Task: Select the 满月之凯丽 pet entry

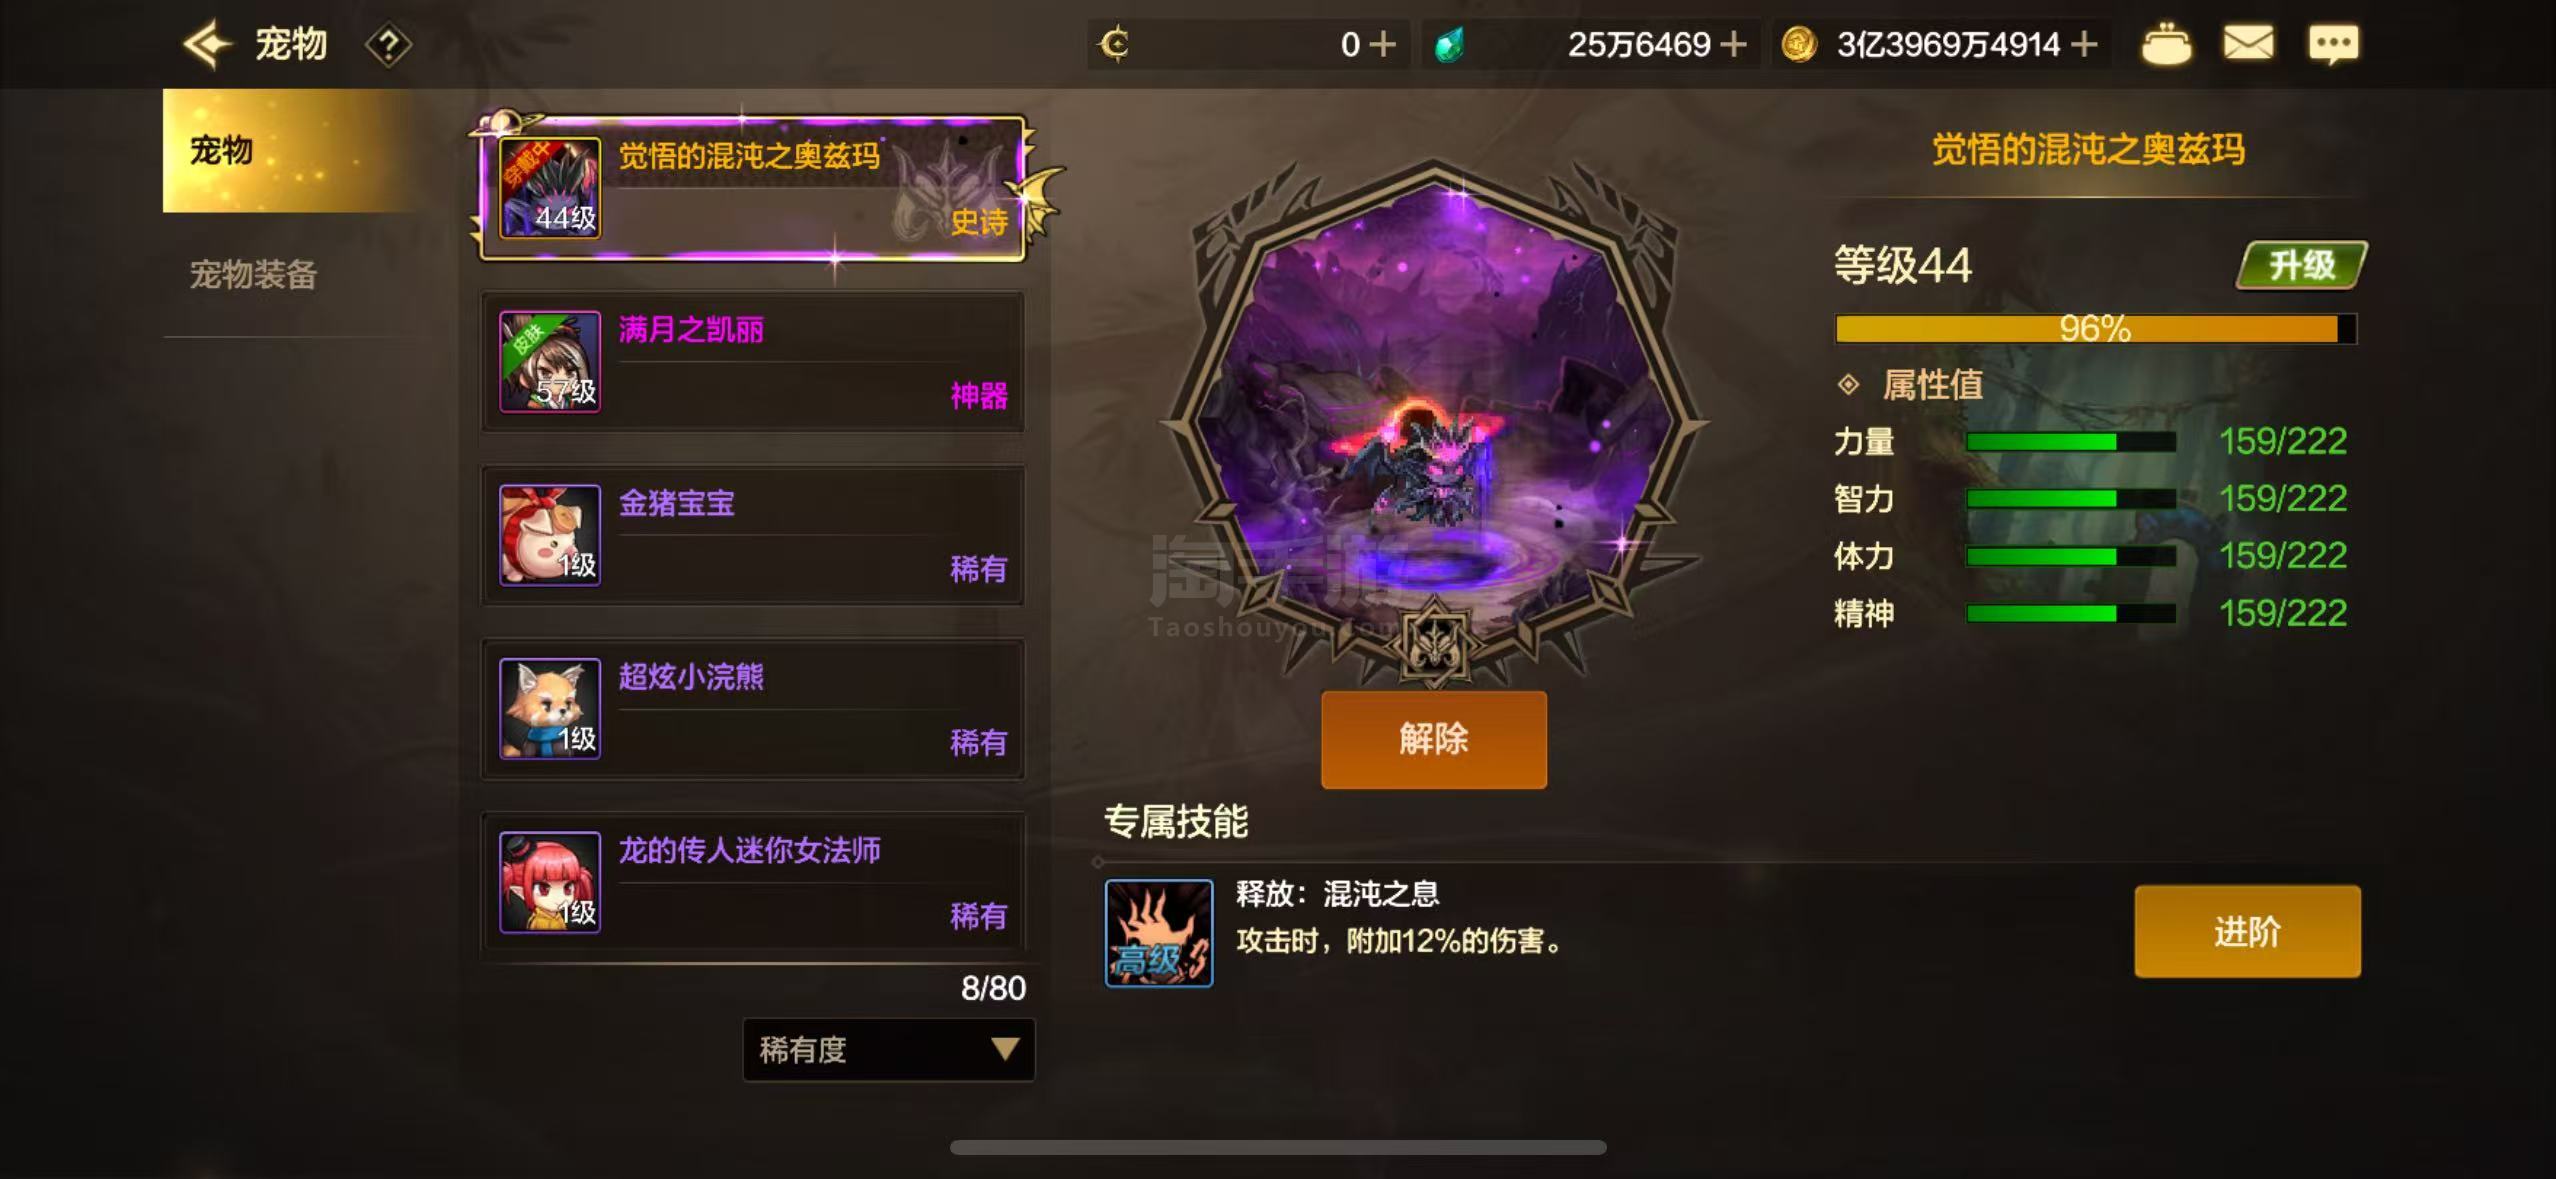Action: point(753,361)
